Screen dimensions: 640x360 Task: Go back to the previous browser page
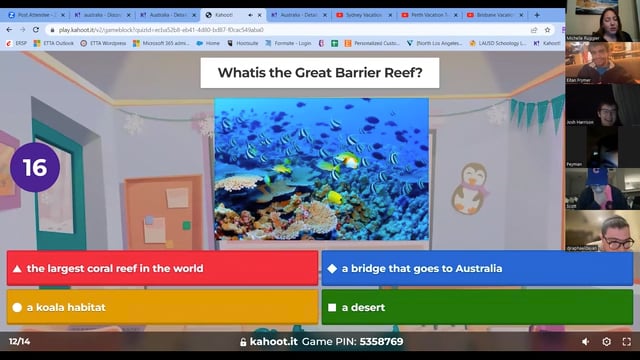coord(9,30)
